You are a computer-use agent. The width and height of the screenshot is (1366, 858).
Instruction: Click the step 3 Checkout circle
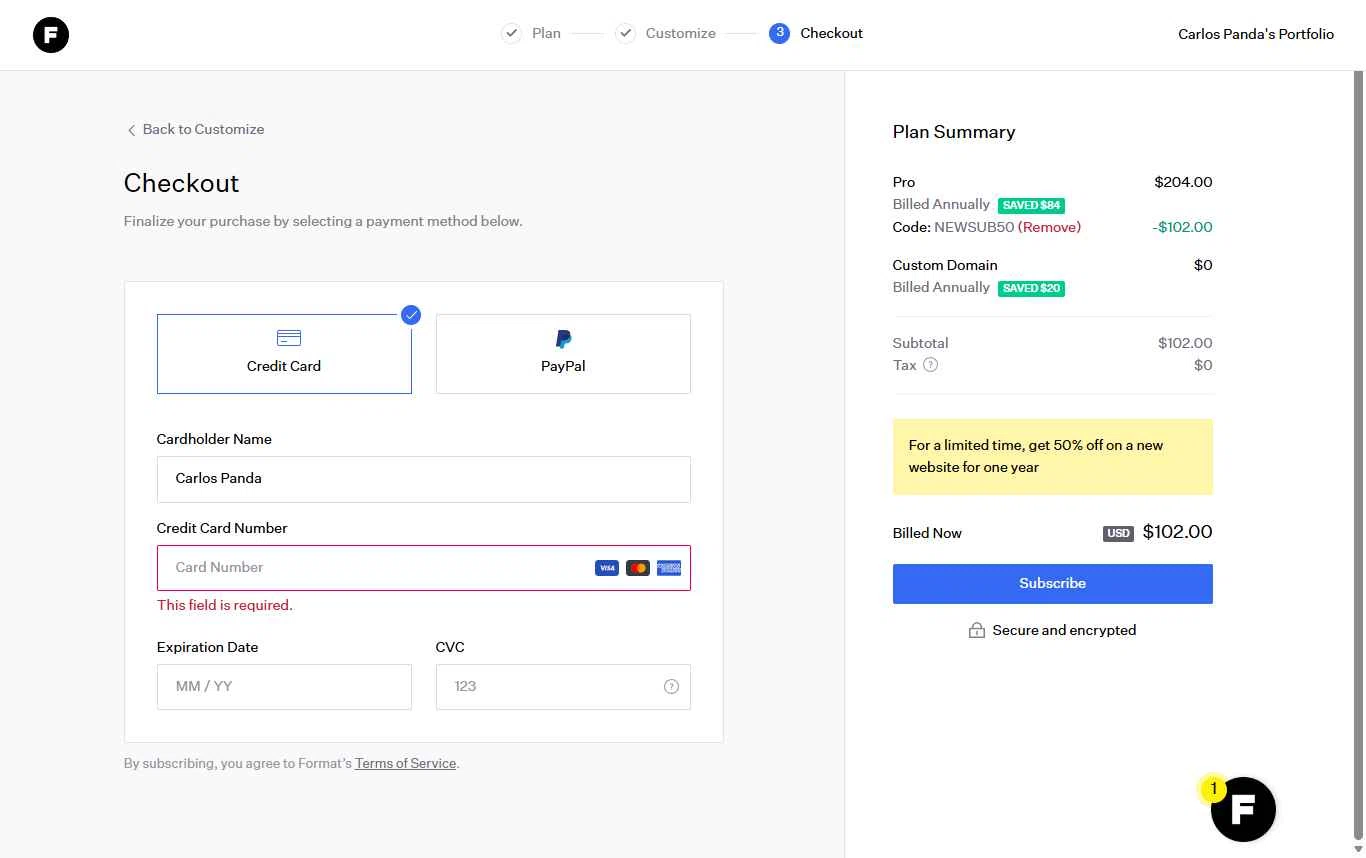tap(779, 33)
